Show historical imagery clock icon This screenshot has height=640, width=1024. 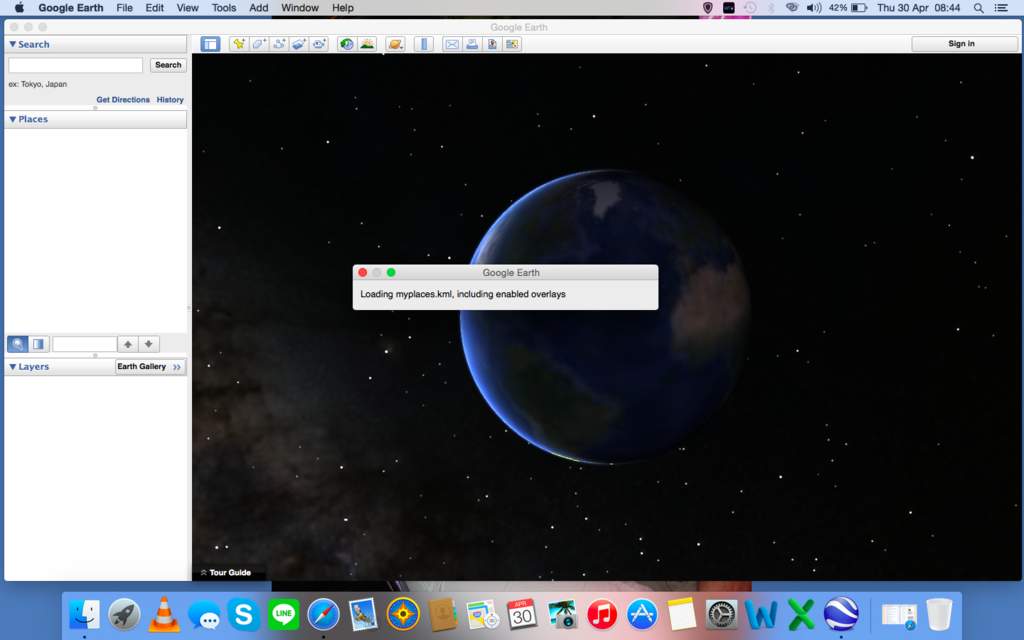[x=347, y=44]
